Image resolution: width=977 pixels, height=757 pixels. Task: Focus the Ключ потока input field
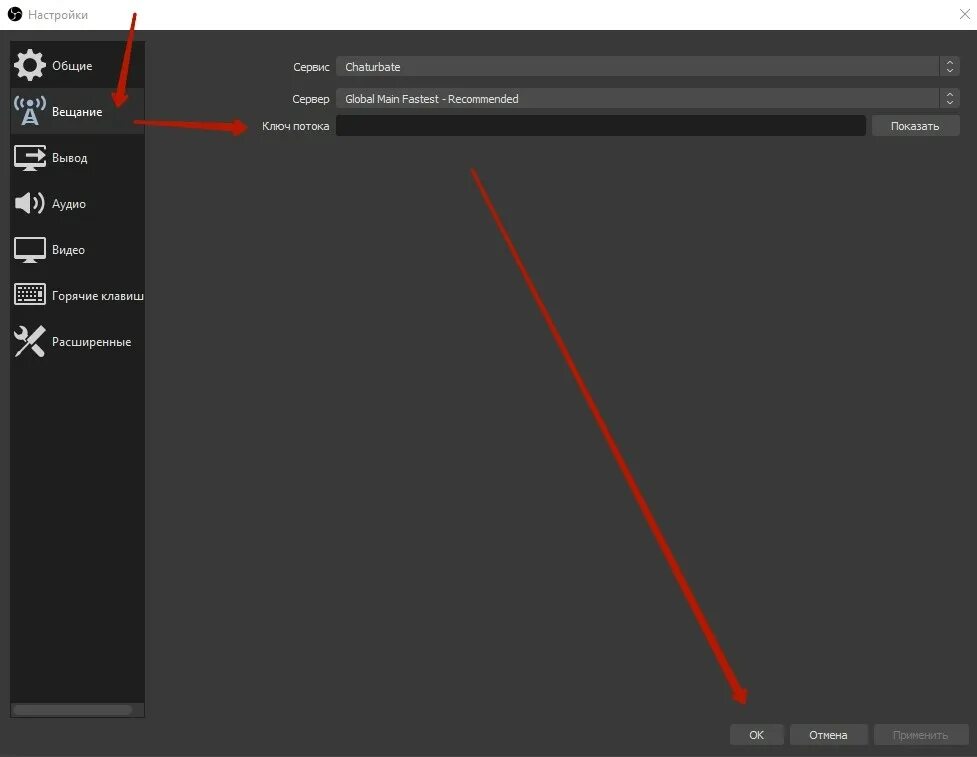click(x=601, y=126)
